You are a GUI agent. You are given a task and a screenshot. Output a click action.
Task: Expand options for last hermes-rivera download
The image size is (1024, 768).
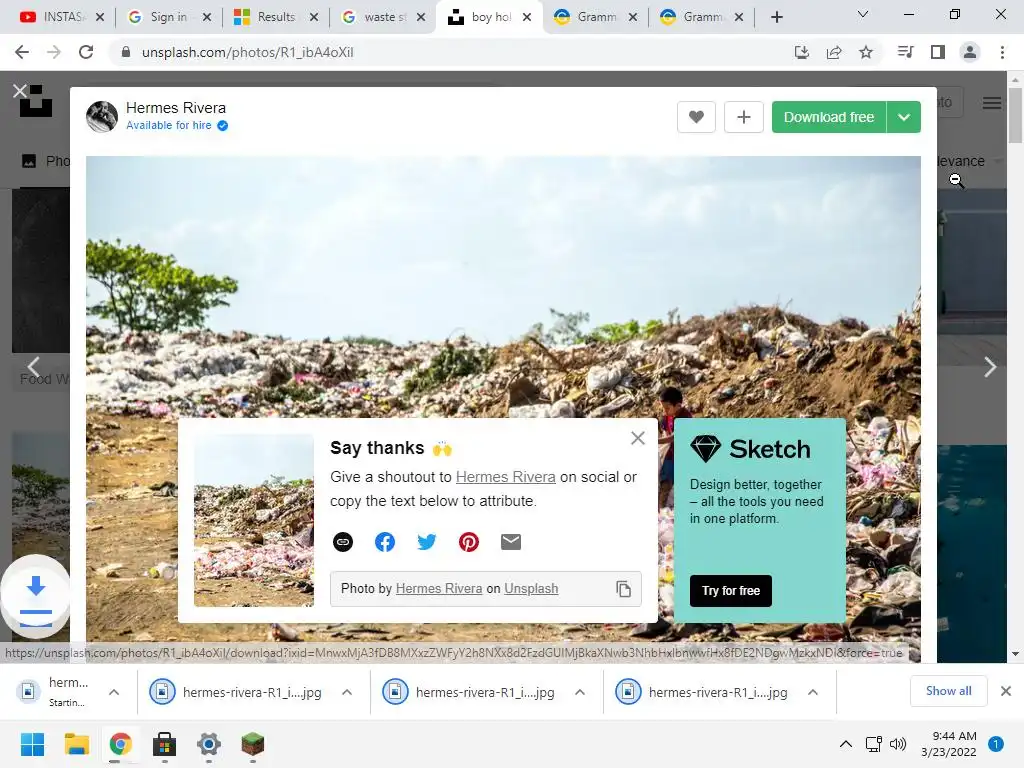[x=813, y=692]
